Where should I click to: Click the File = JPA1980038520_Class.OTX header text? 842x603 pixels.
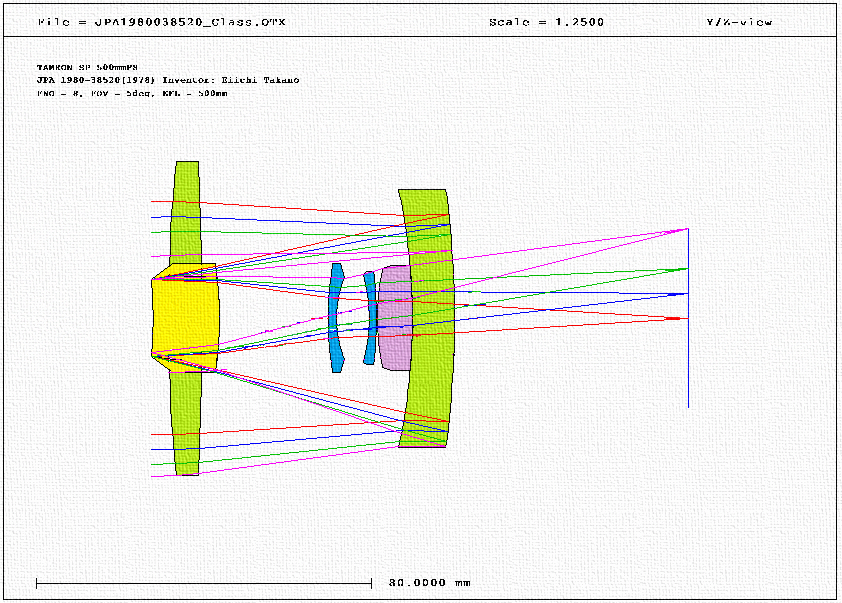pyautogui.click(x=162, y=22)
